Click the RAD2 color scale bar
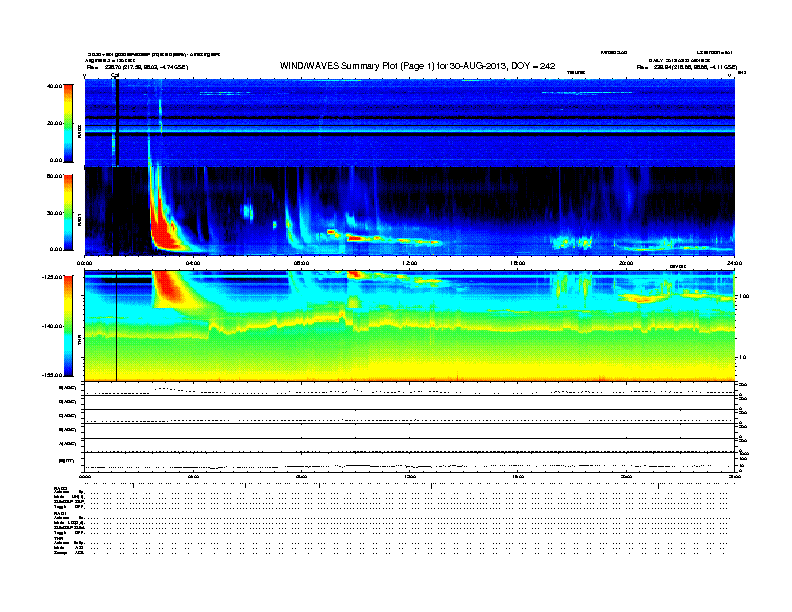The image size is (792, 612). (x=68, y=123)
